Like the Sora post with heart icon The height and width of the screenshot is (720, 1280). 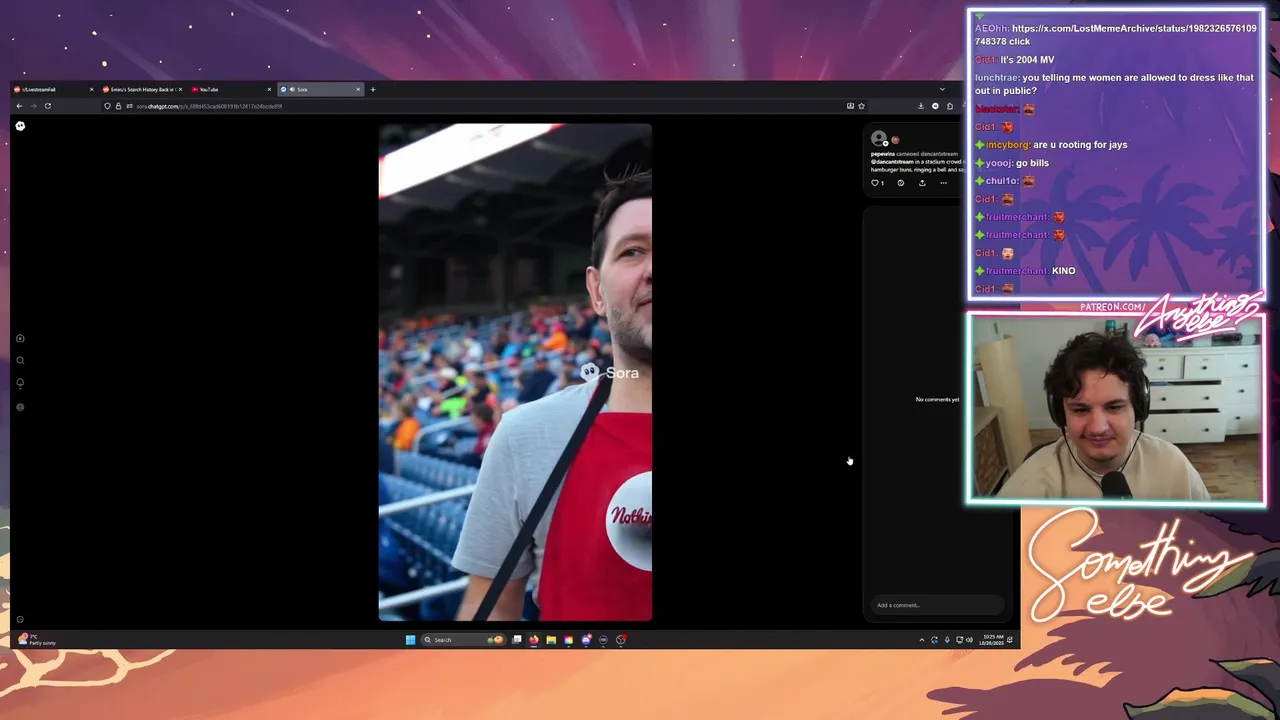click(x=875, y=183)
